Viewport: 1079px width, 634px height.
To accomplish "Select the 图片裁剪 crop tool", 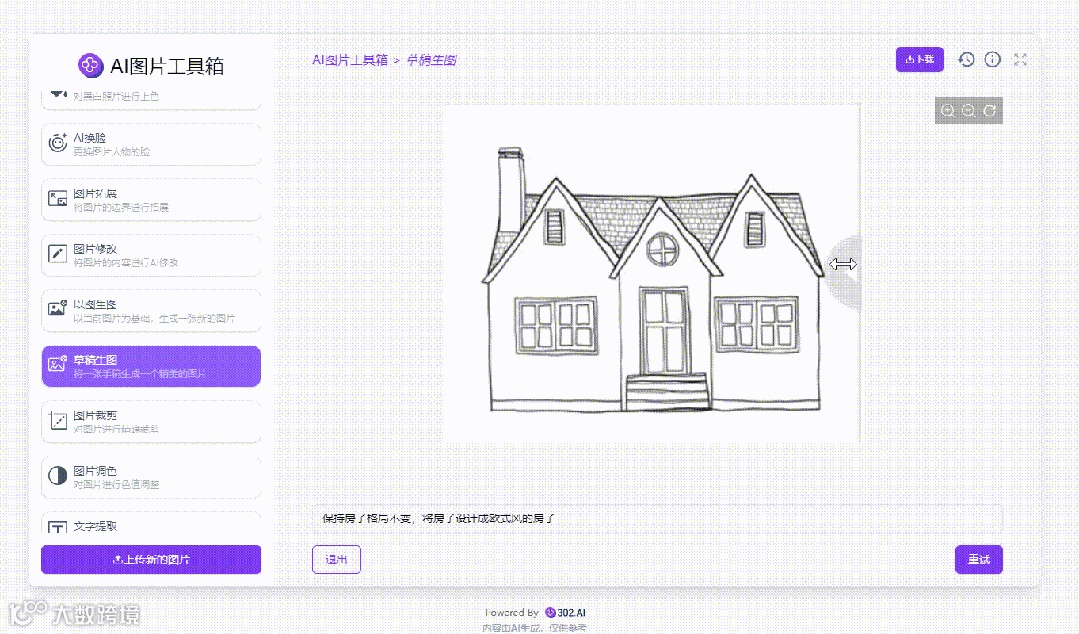I will [x=151, y=421].
